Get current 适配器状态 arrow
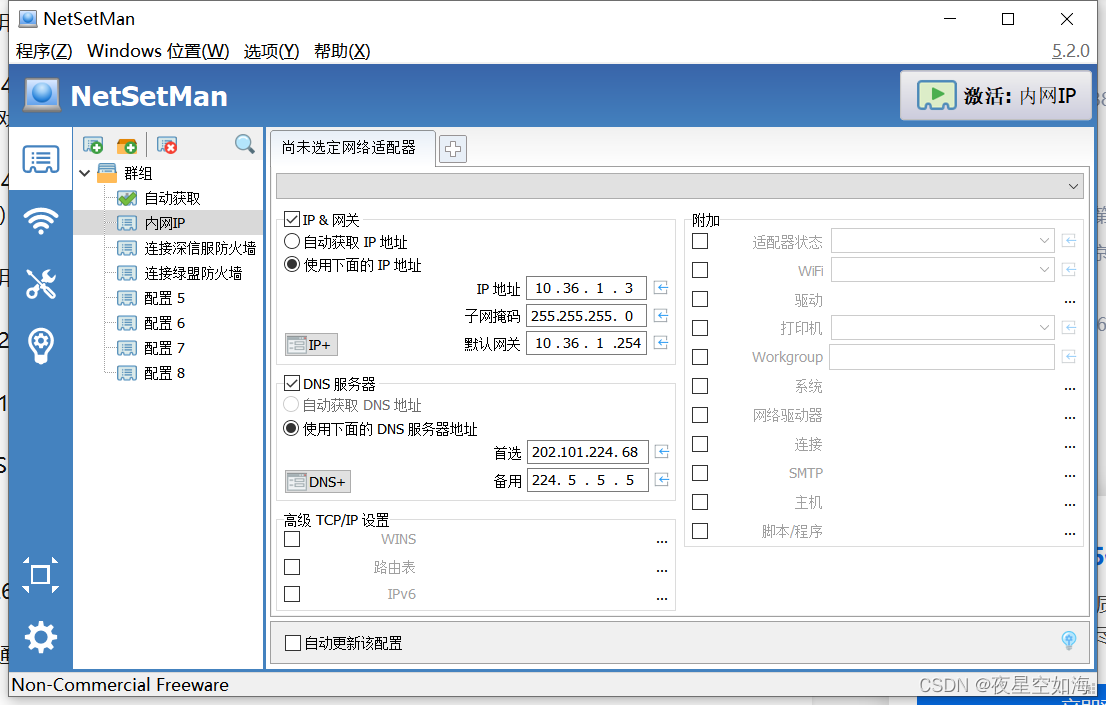1106x705 pixels. click(x=1069, y=241)
